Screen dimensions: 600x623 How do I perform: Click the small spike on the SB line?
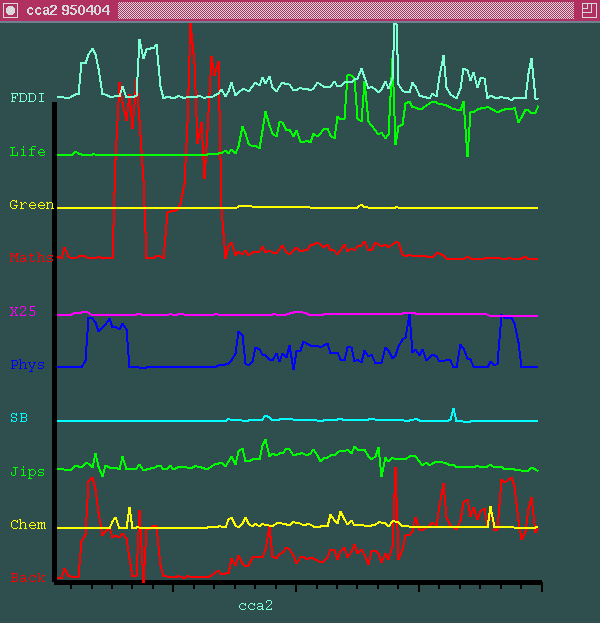[453, 412]
